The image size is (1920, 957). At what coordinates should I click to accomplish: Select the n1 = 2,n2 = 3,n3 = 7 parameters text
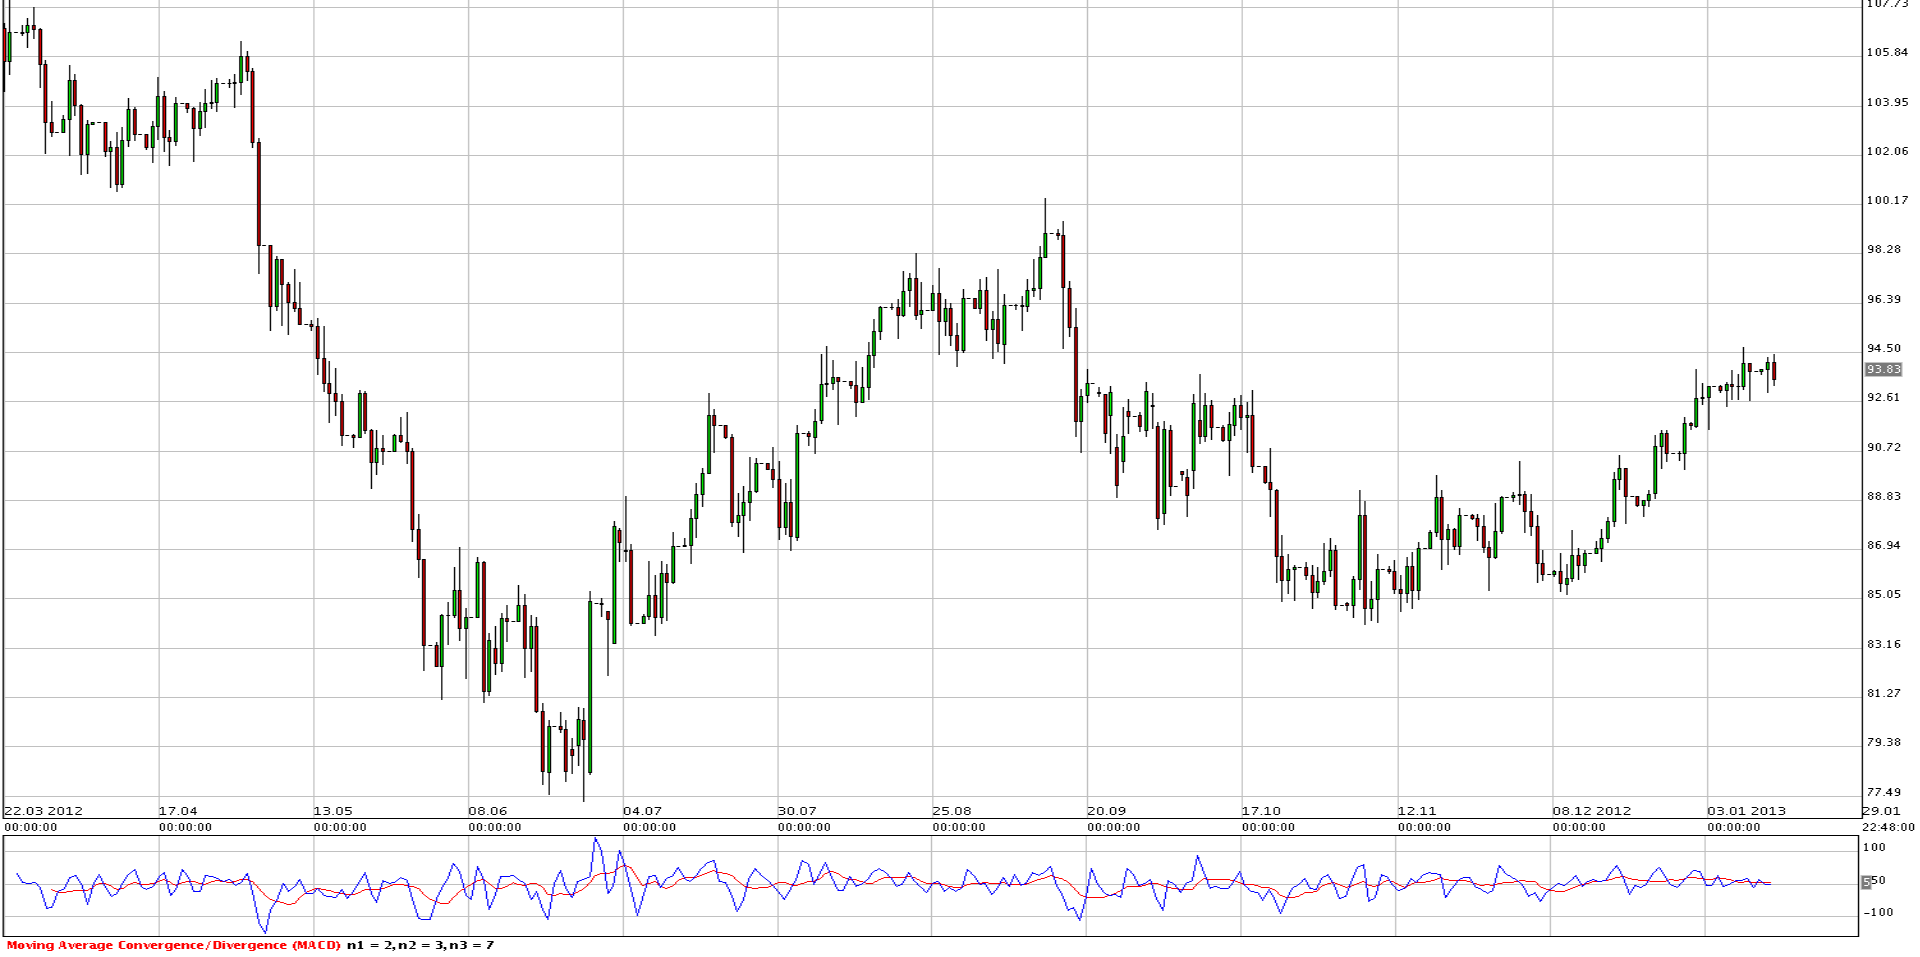click(420, 945)
